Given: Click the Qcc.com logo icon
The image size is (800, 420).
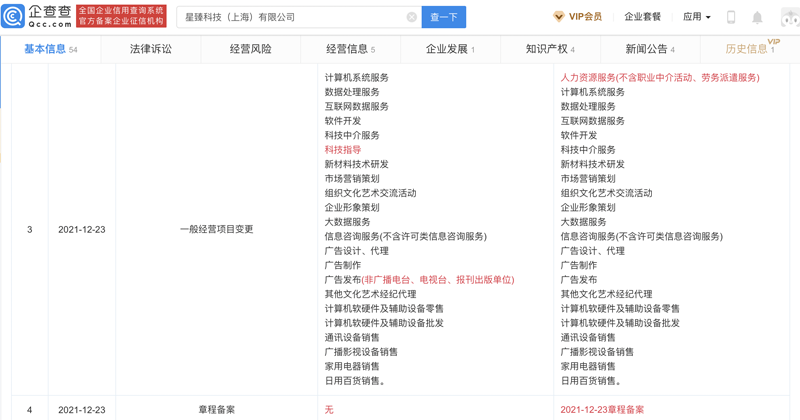Looking at the screenshot, I should point(13,16).
